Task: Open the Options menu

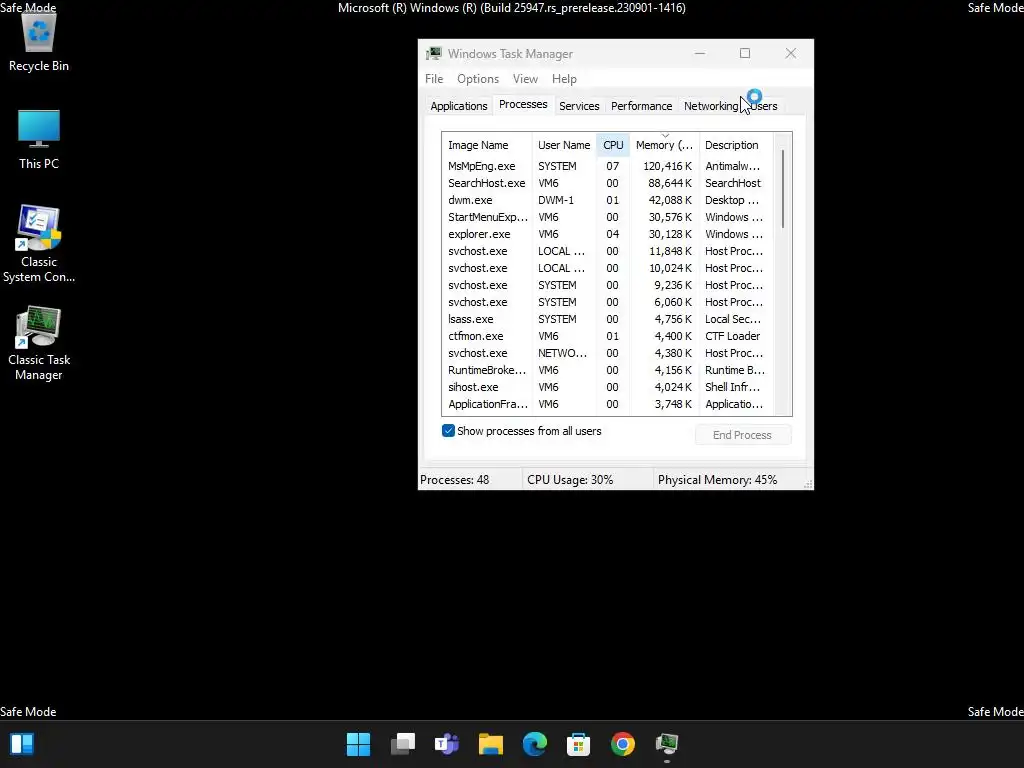Action: pyautogui.click(x=477, y=79)
